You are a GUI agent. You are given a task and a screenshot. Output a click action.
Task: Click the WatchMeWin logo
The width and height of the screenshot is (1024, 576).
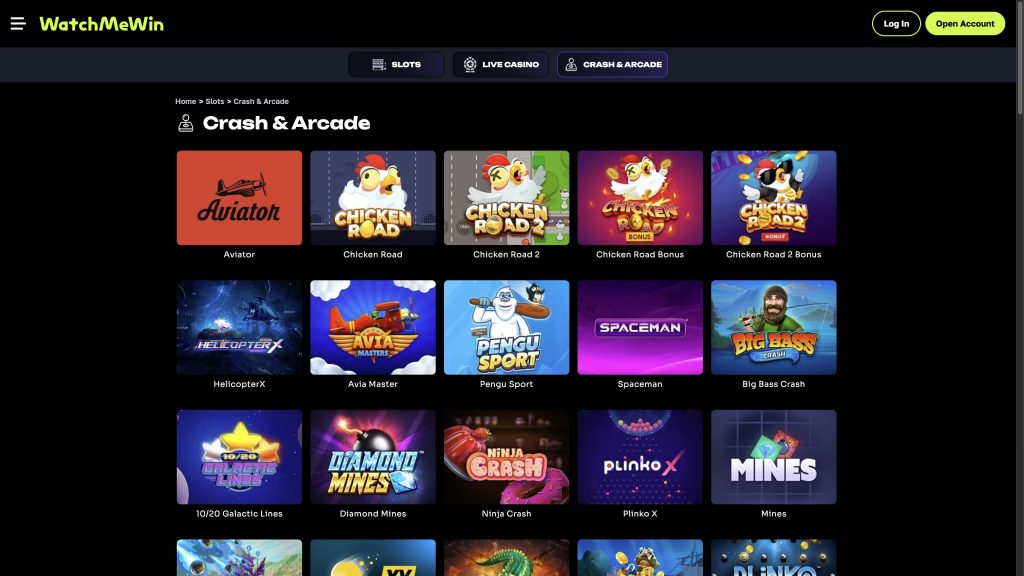click(x=102, y=24)
